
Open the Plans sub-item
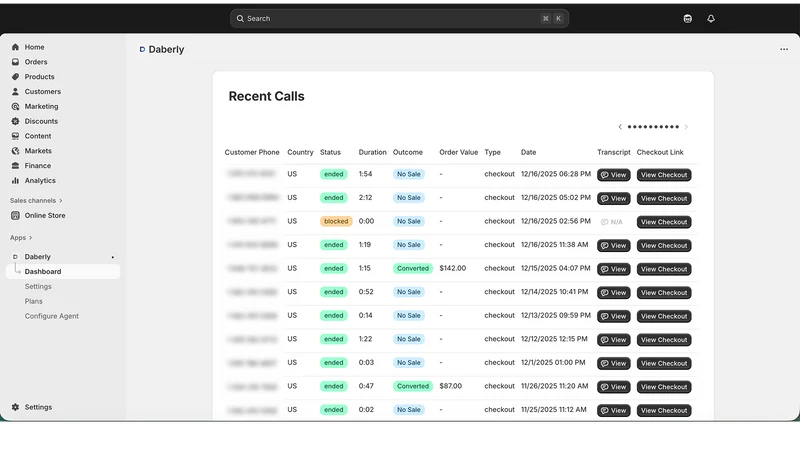pos(33,301)
